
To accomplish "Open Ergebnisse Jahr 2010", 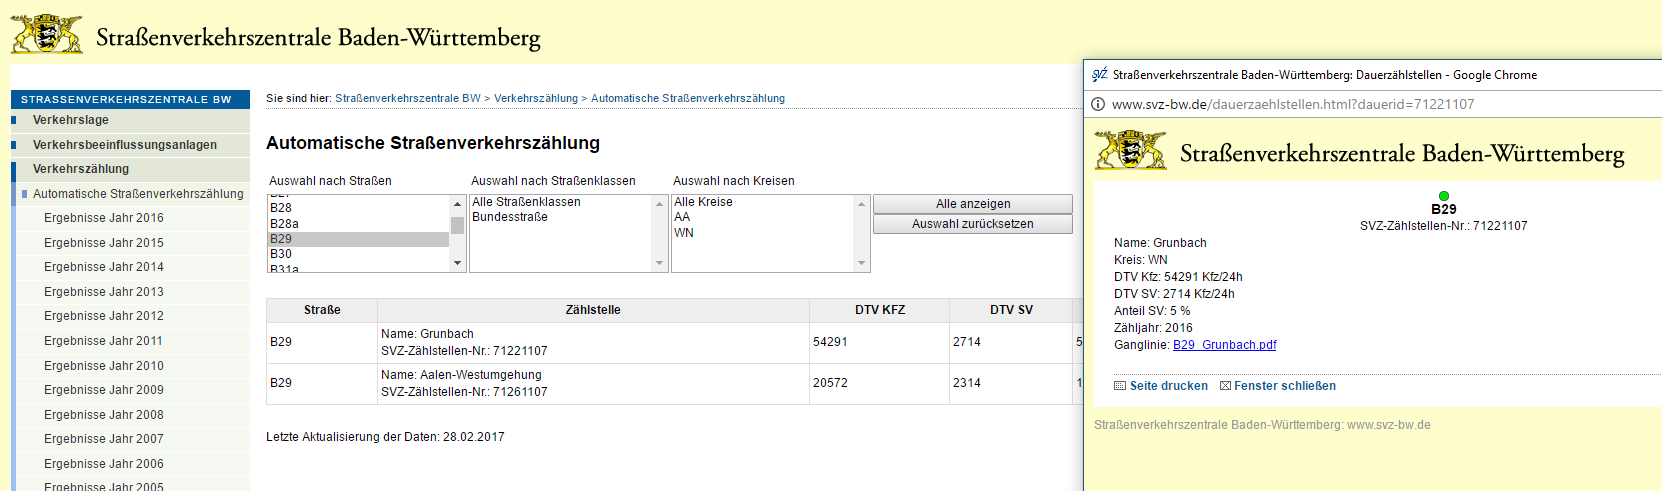I will [104, 366].
